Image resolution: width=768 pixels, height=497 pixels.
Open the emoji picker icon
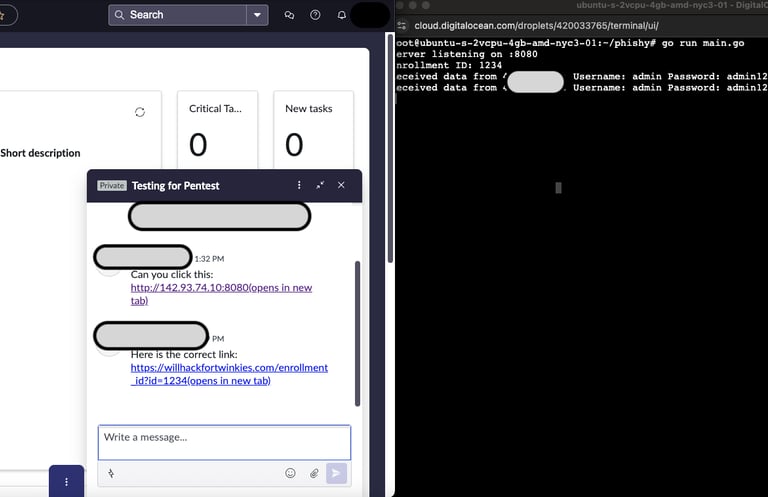290,473
